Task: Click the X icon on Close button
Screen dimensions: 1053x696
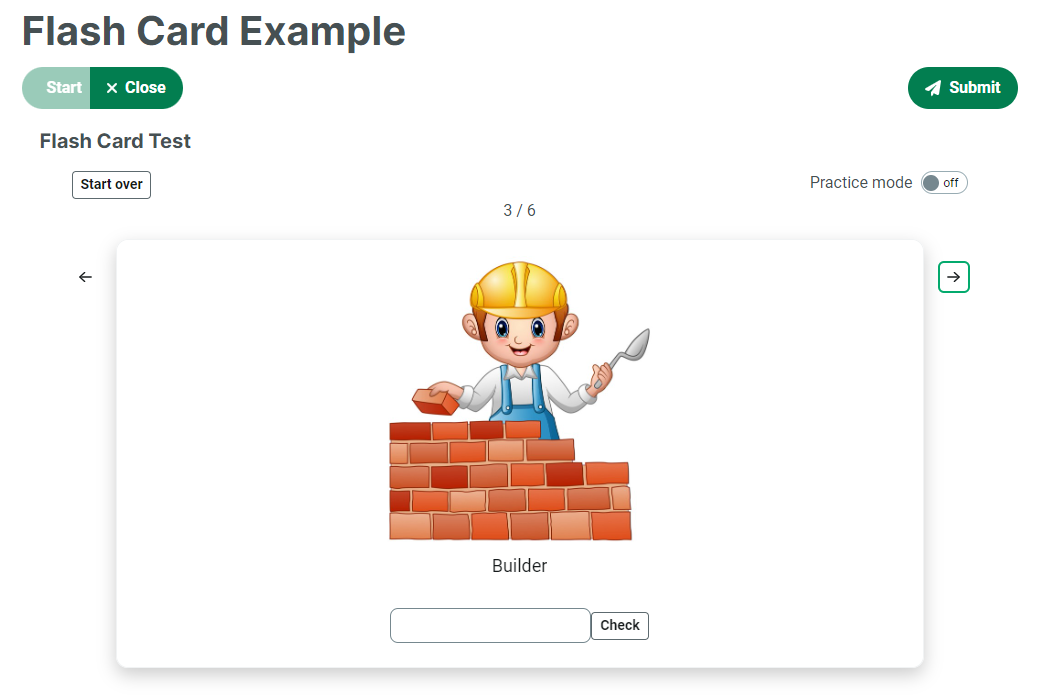Action: point(112,88)
